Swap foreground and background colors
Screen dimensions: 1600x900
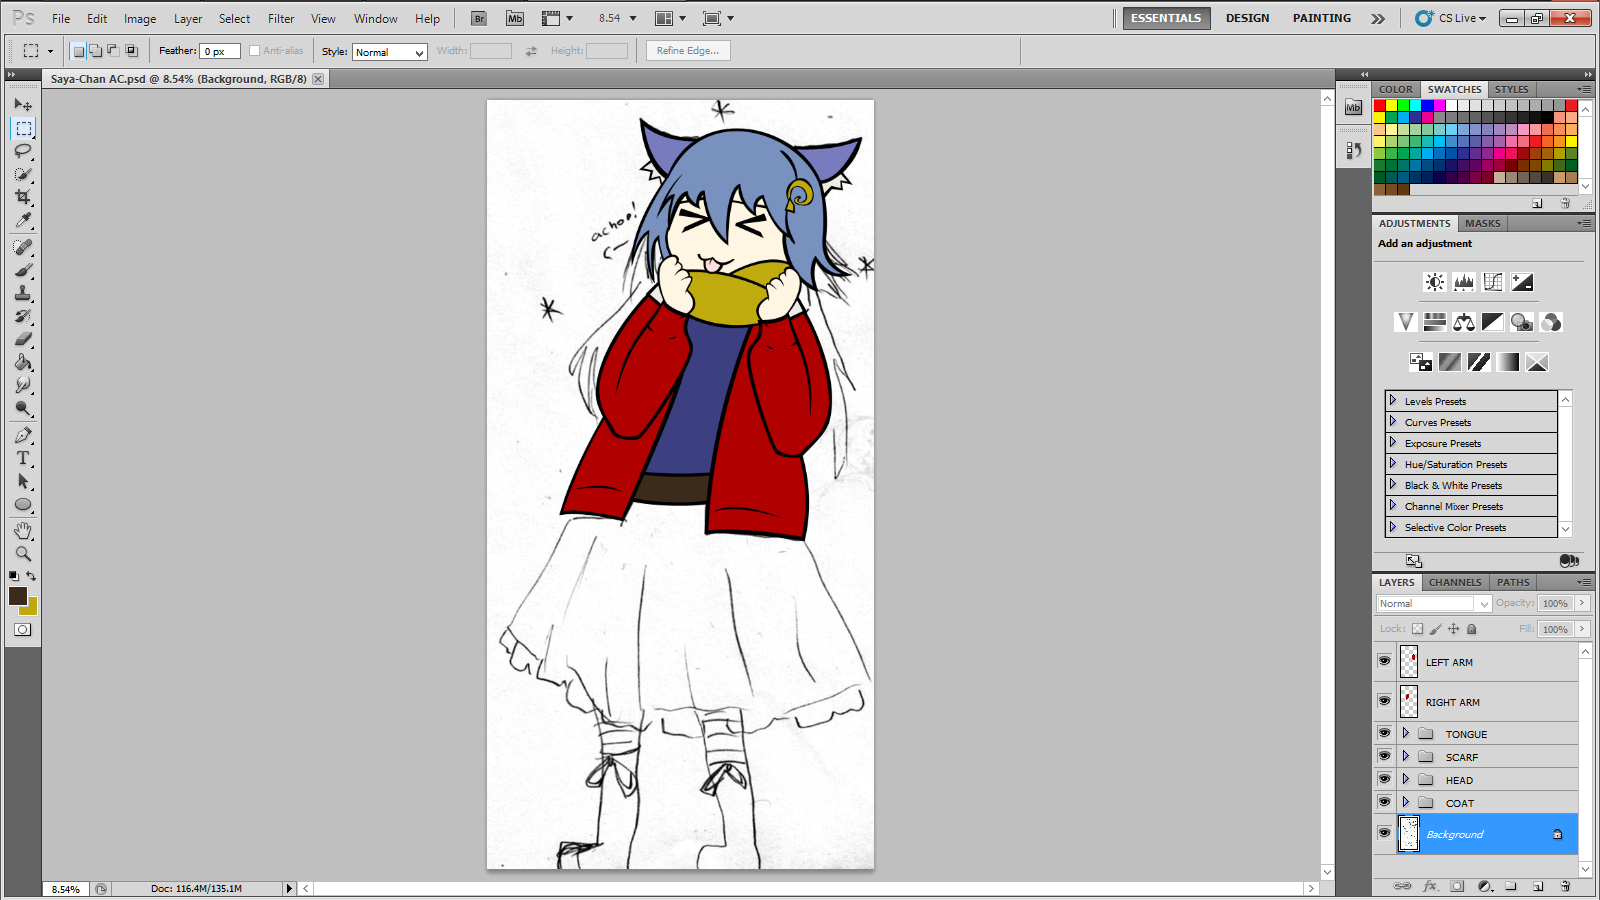(31, 576)
